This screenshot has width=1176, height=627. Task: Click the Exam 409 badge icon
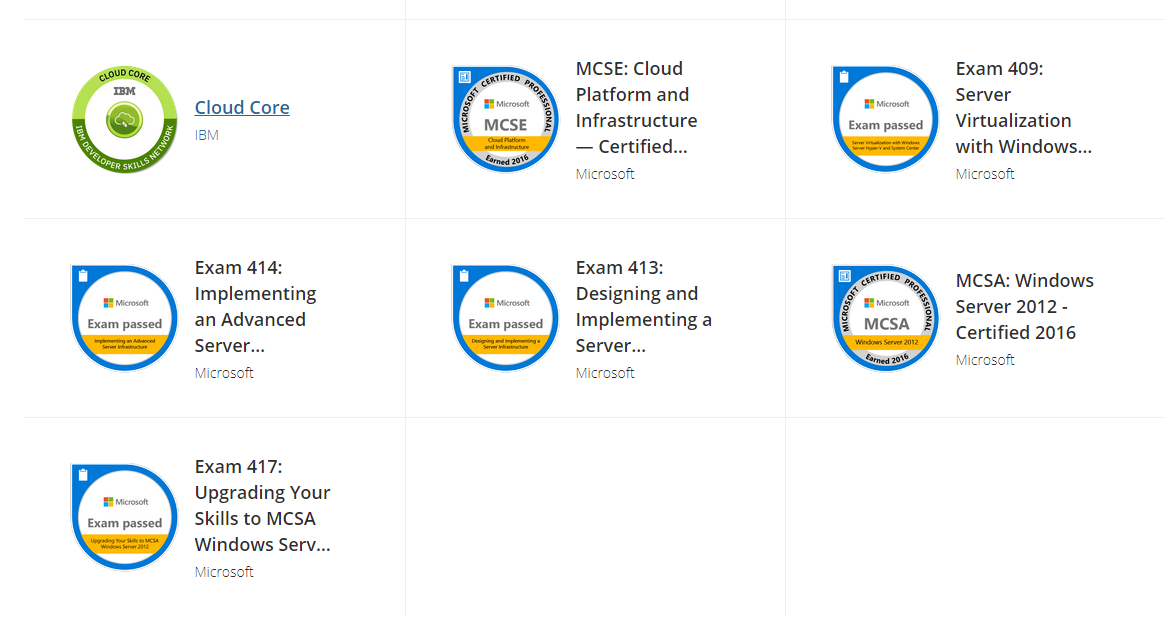pyautogui.click(x=886, y=119)
